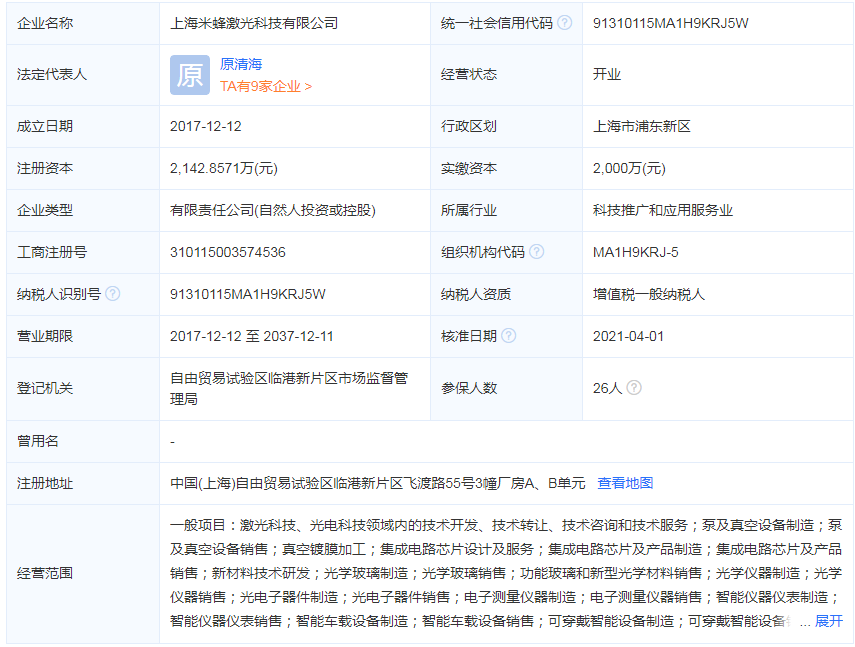Click organization code MA1H9KRJ-5

point(635,252)
